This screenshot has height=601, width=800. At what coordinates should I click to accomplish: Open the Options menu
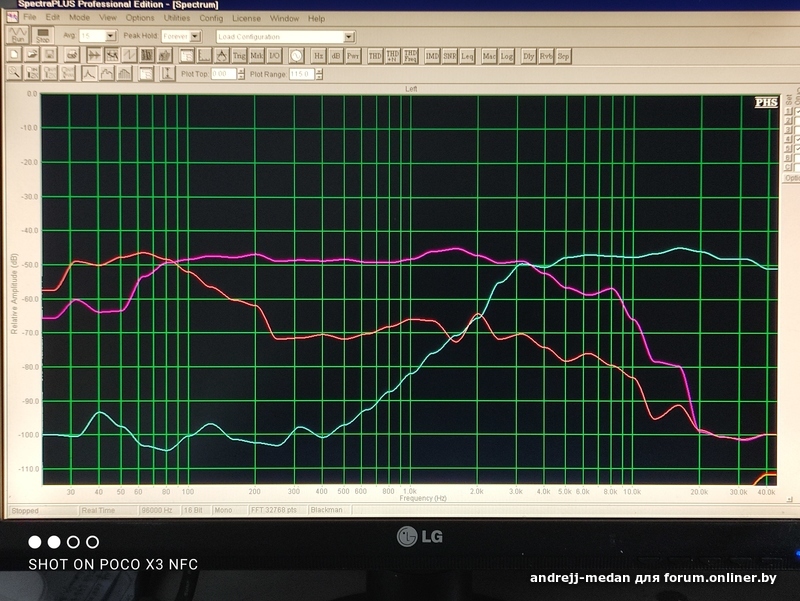click(x=140, y=18)
